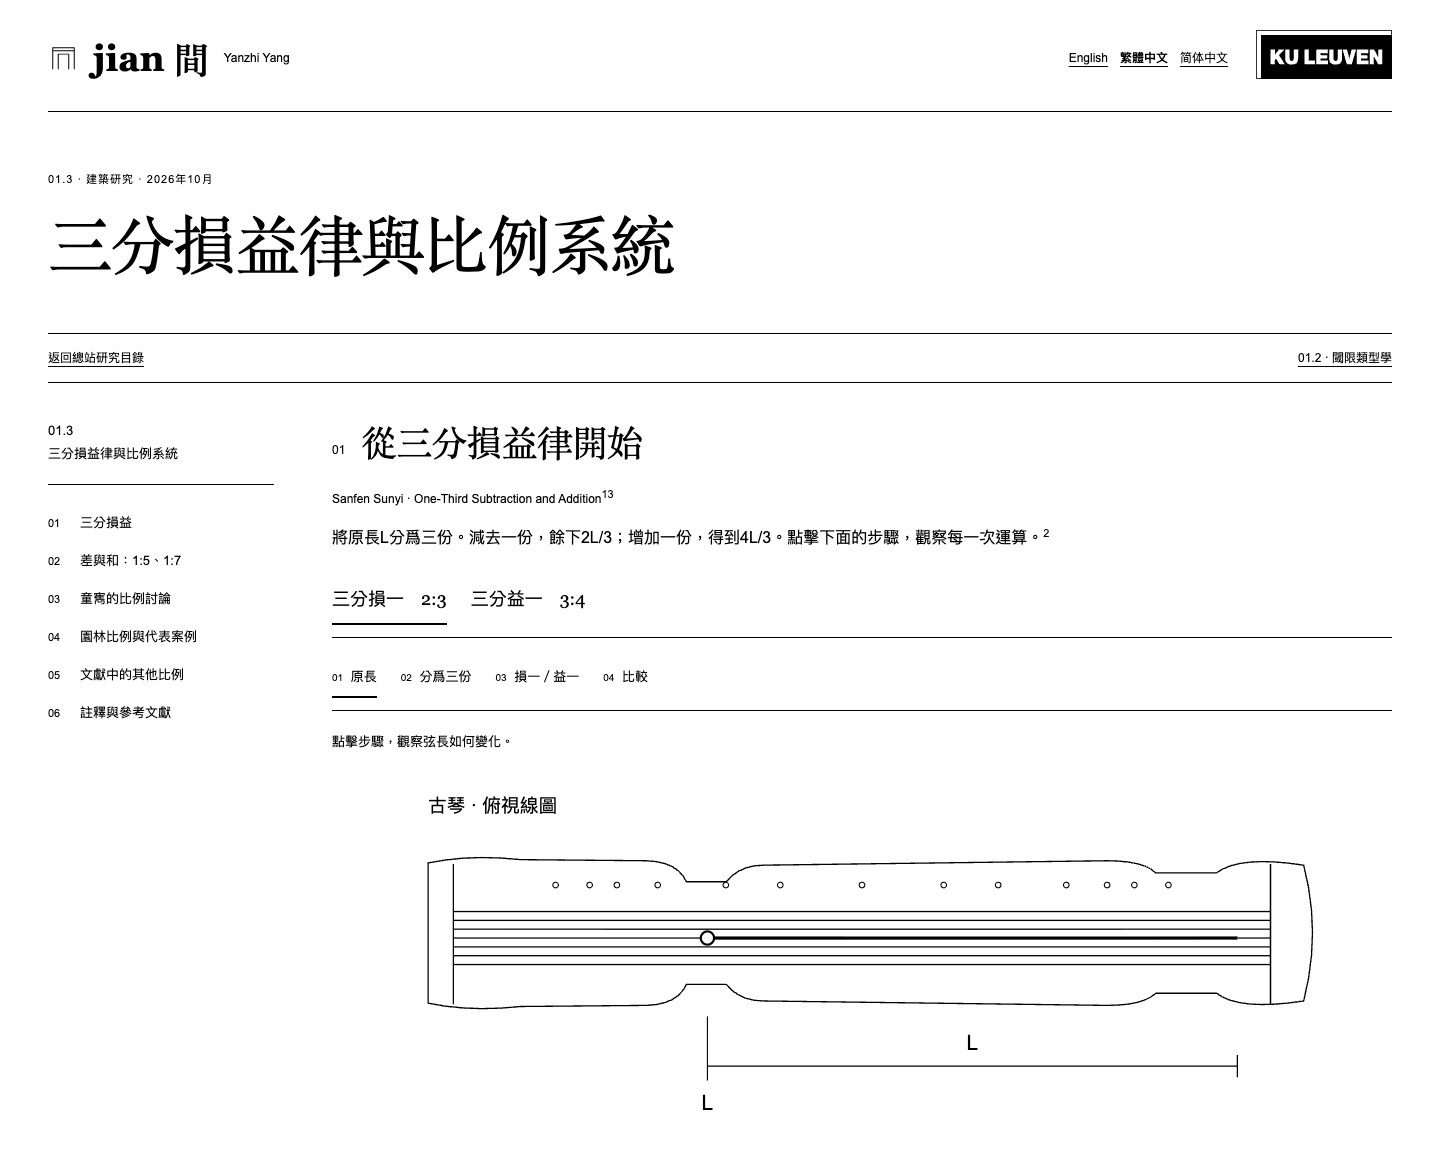Click the L label above dimension line
Screen dimensions: 1440x1171
coord(972,1043)
